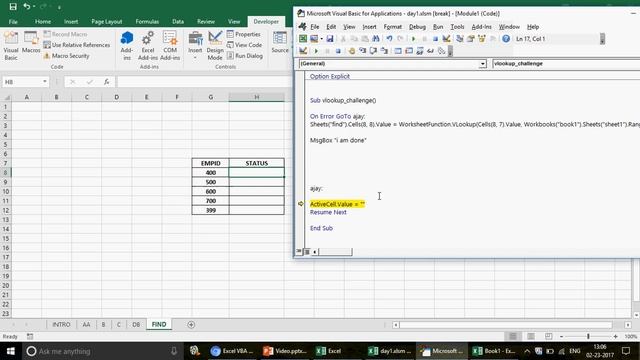Undo in the VBA standard toolbar

pos(389,39)
